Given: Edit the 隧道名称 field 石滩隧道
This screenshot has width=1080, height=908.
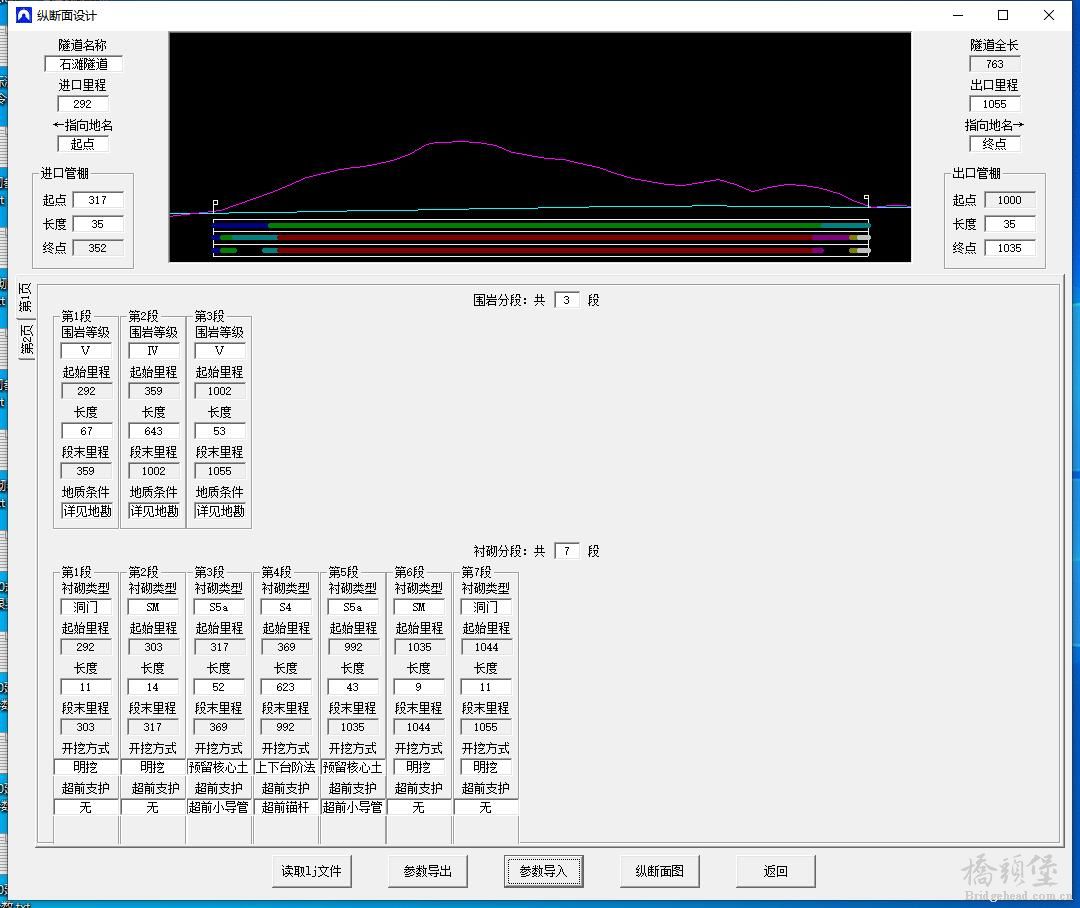Looking at the screenshot, I should [x=83, y=64].
